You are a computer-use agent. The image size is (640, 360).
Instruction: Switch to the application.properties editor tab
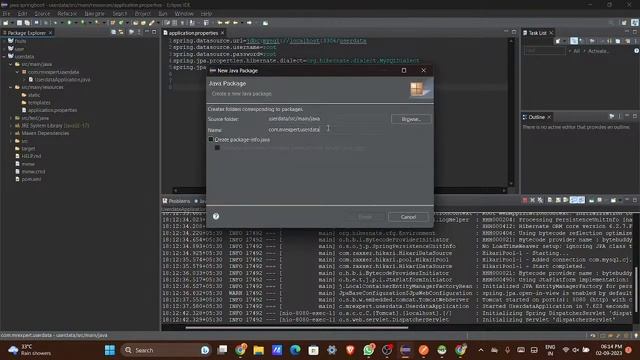pos(193,33)
